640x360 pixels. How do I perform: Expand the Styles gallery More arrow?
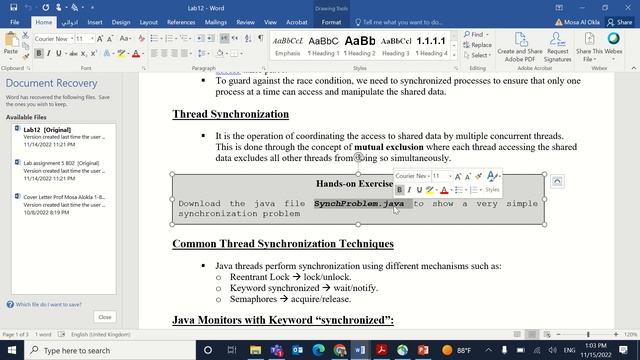pos(454,56)
